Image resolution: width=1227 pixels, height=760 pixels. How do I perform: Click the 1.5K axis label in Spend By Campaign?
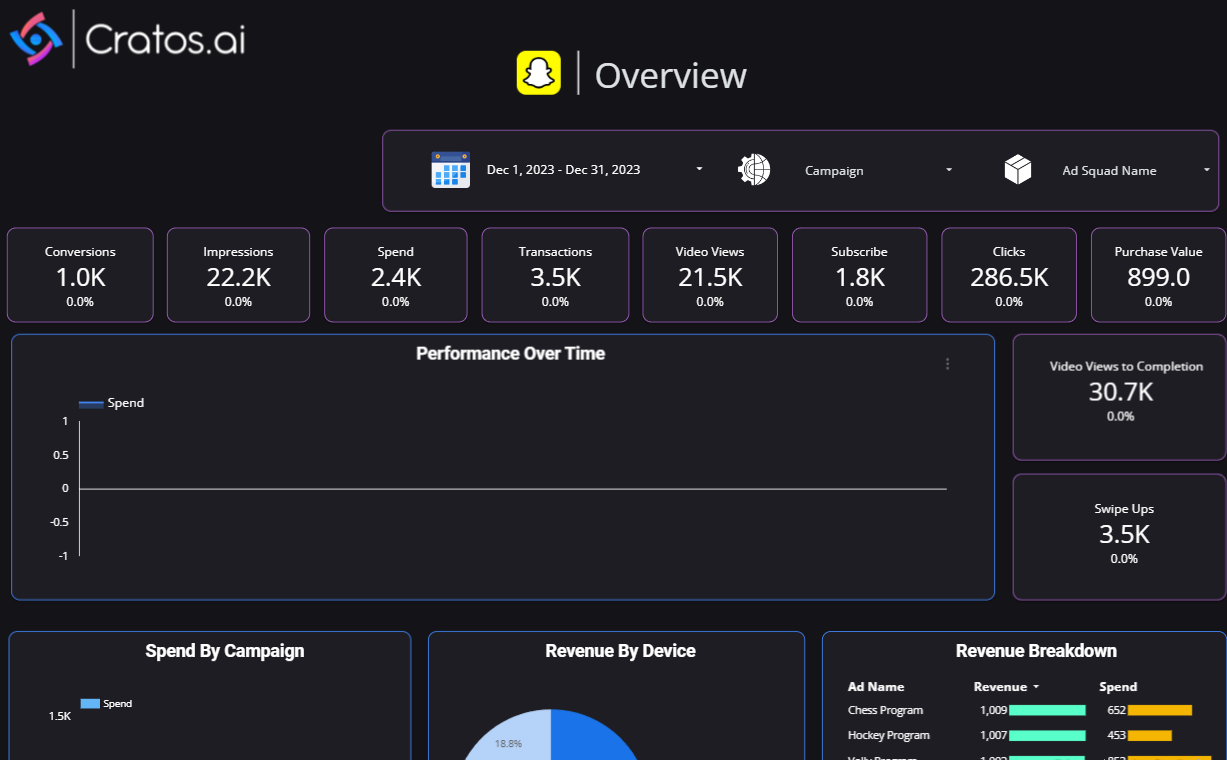point(60,716)
